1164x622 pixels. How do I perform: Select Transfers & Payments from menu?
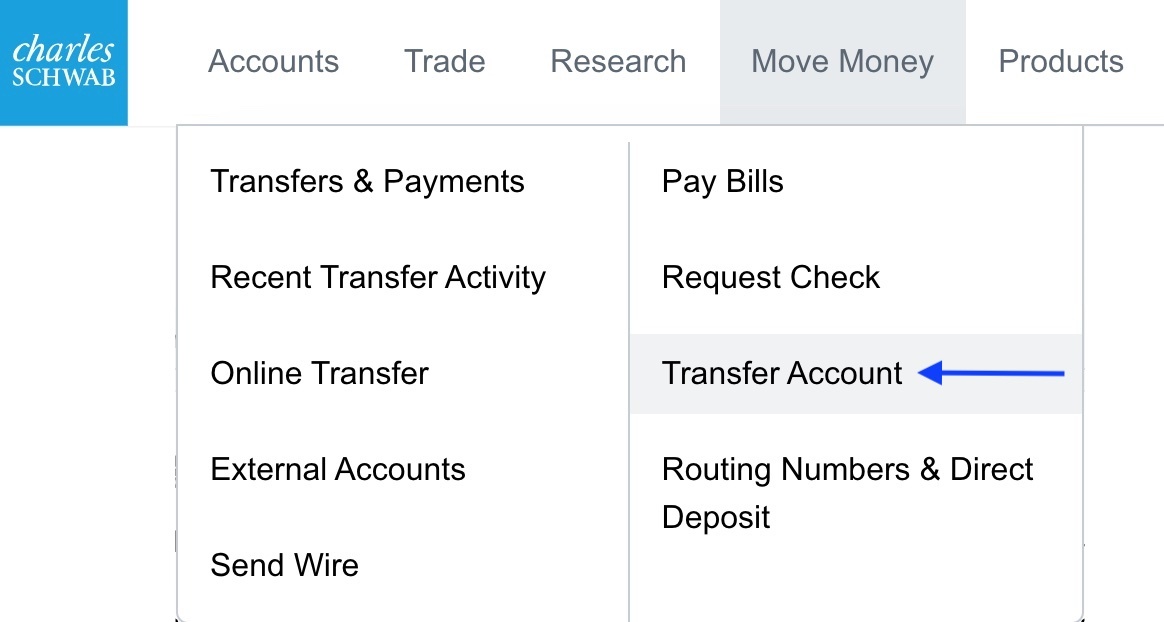367,182
